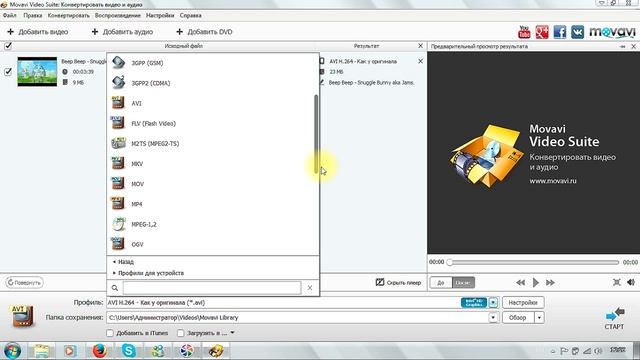The width and height of the screenshot is (640, 360).
Task: Open the Google+ icon link
Action: [542, 32]
